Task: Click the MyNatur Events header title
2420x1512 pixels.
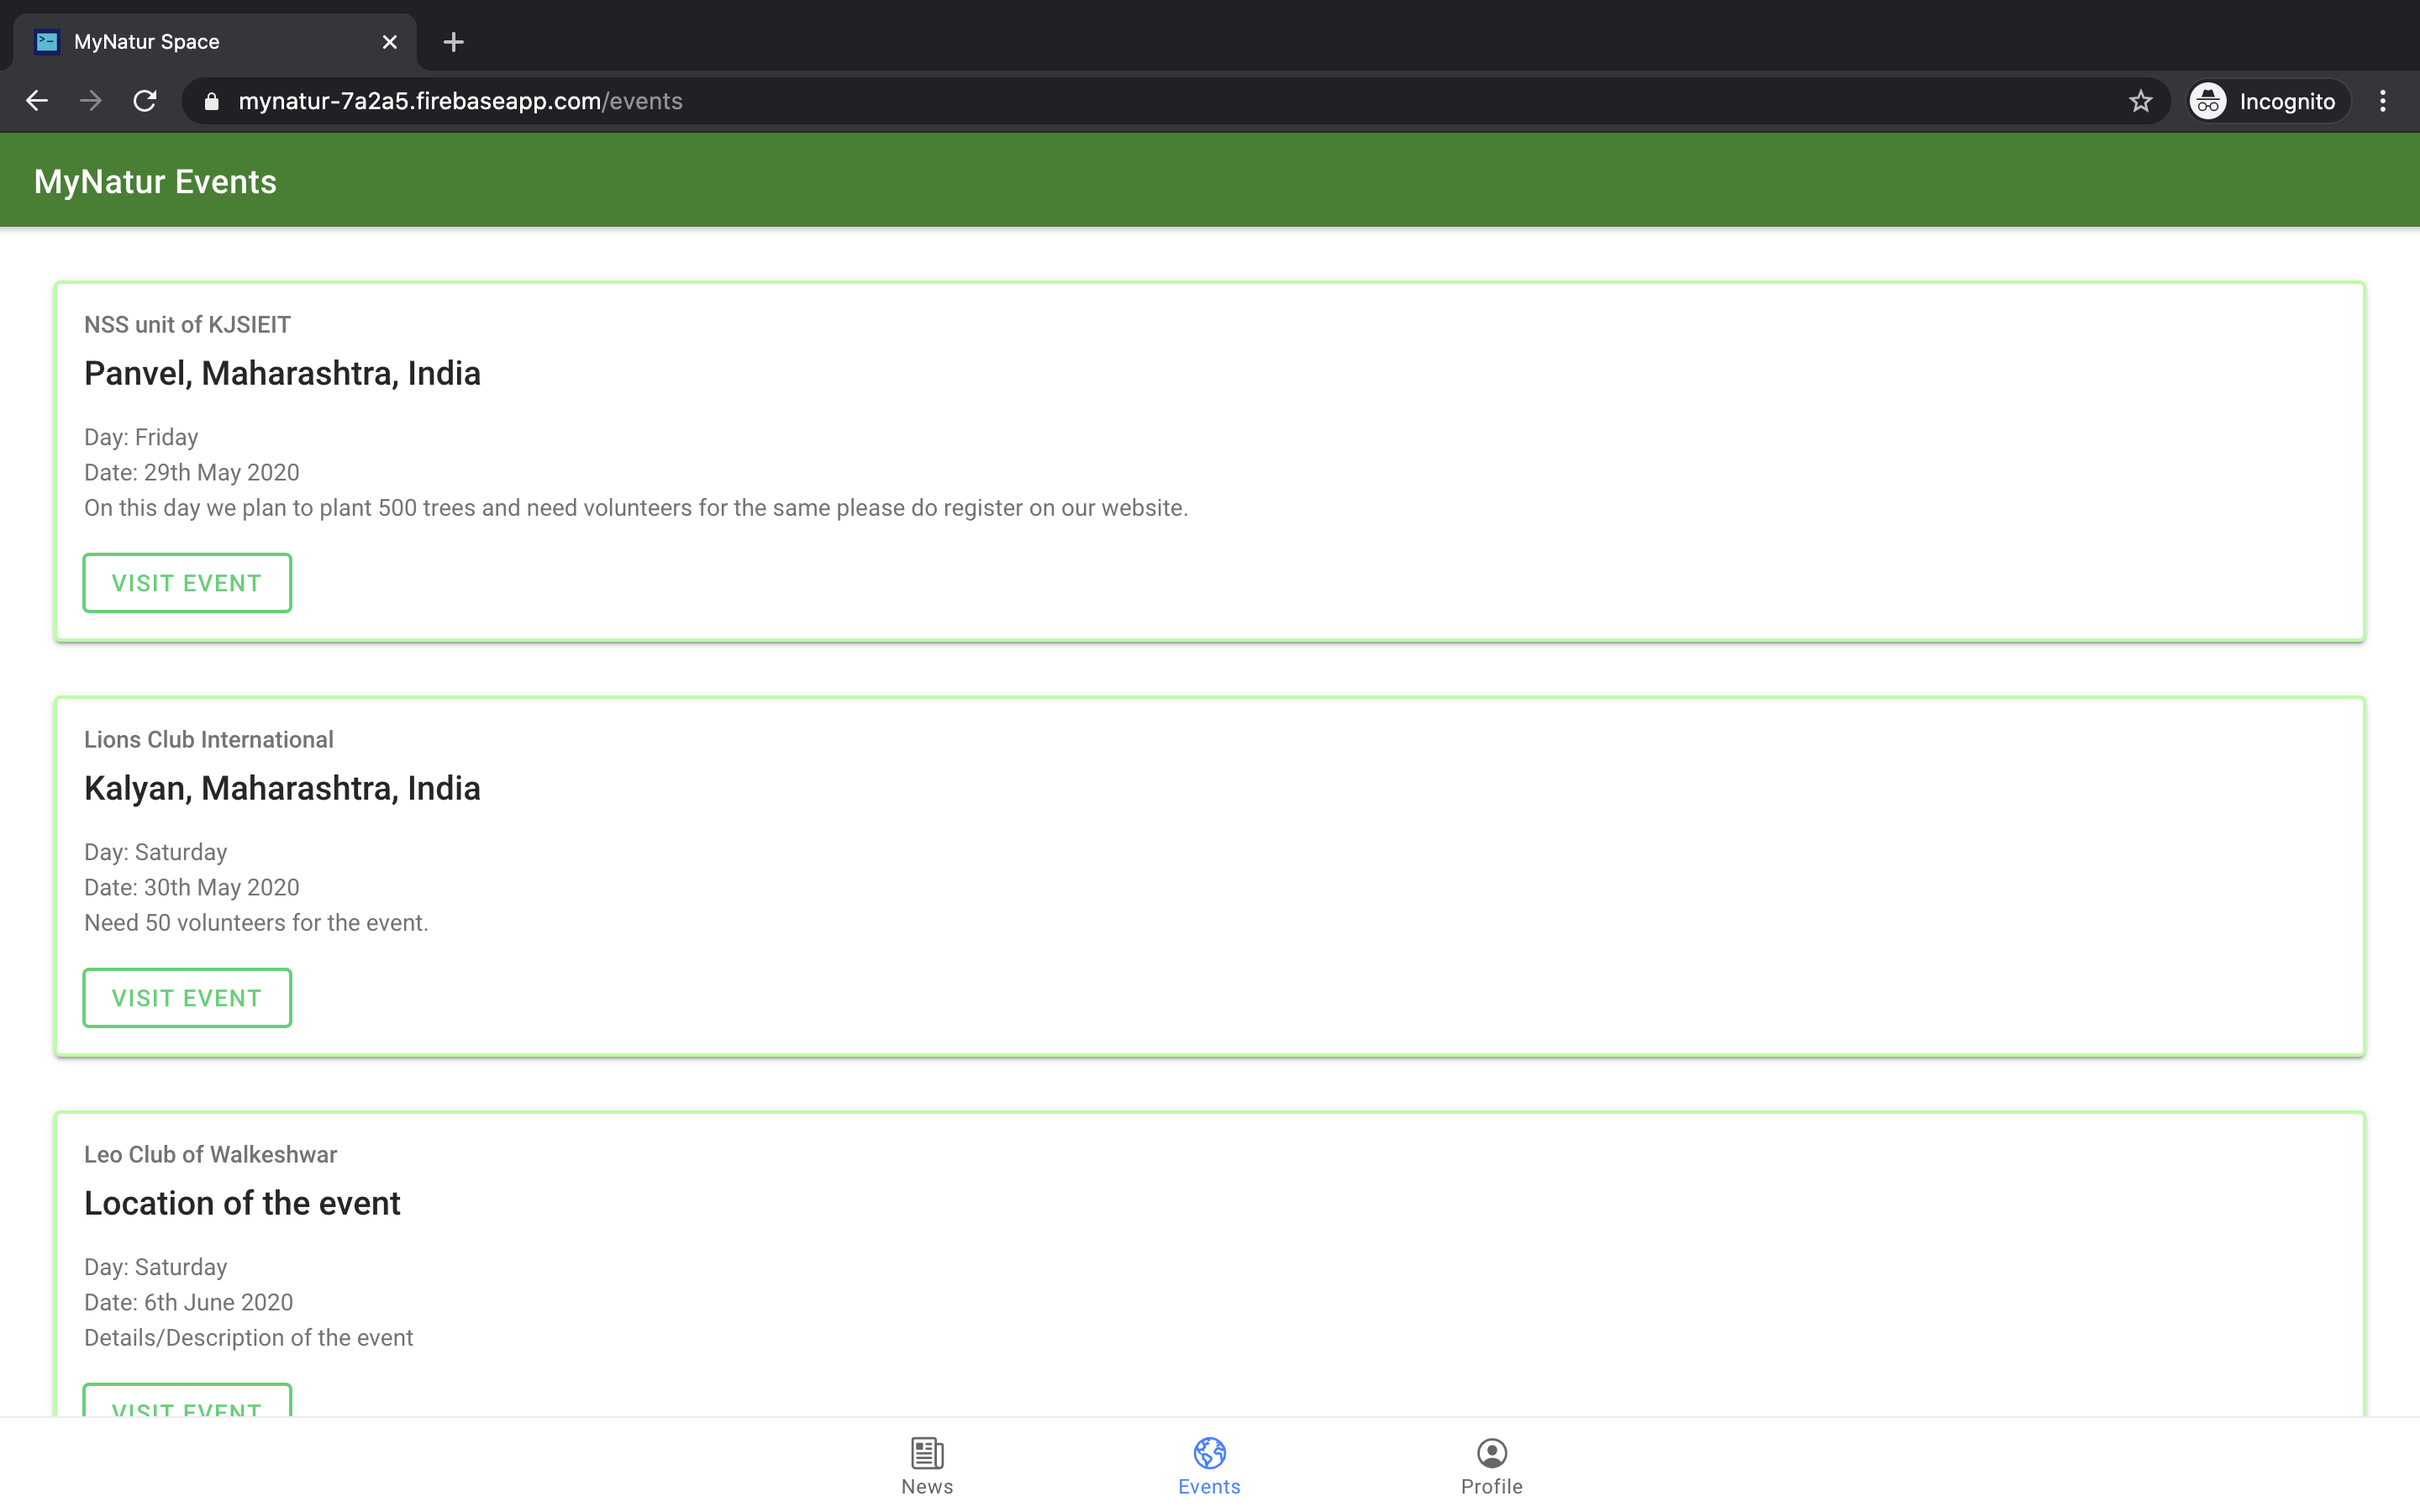Action: (x=155, y=182)
